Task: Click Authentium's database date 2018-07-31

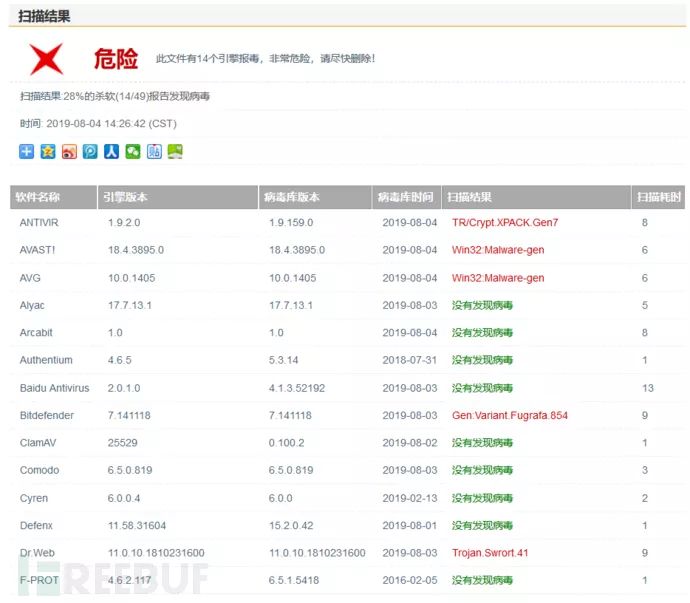Action: 410,360
